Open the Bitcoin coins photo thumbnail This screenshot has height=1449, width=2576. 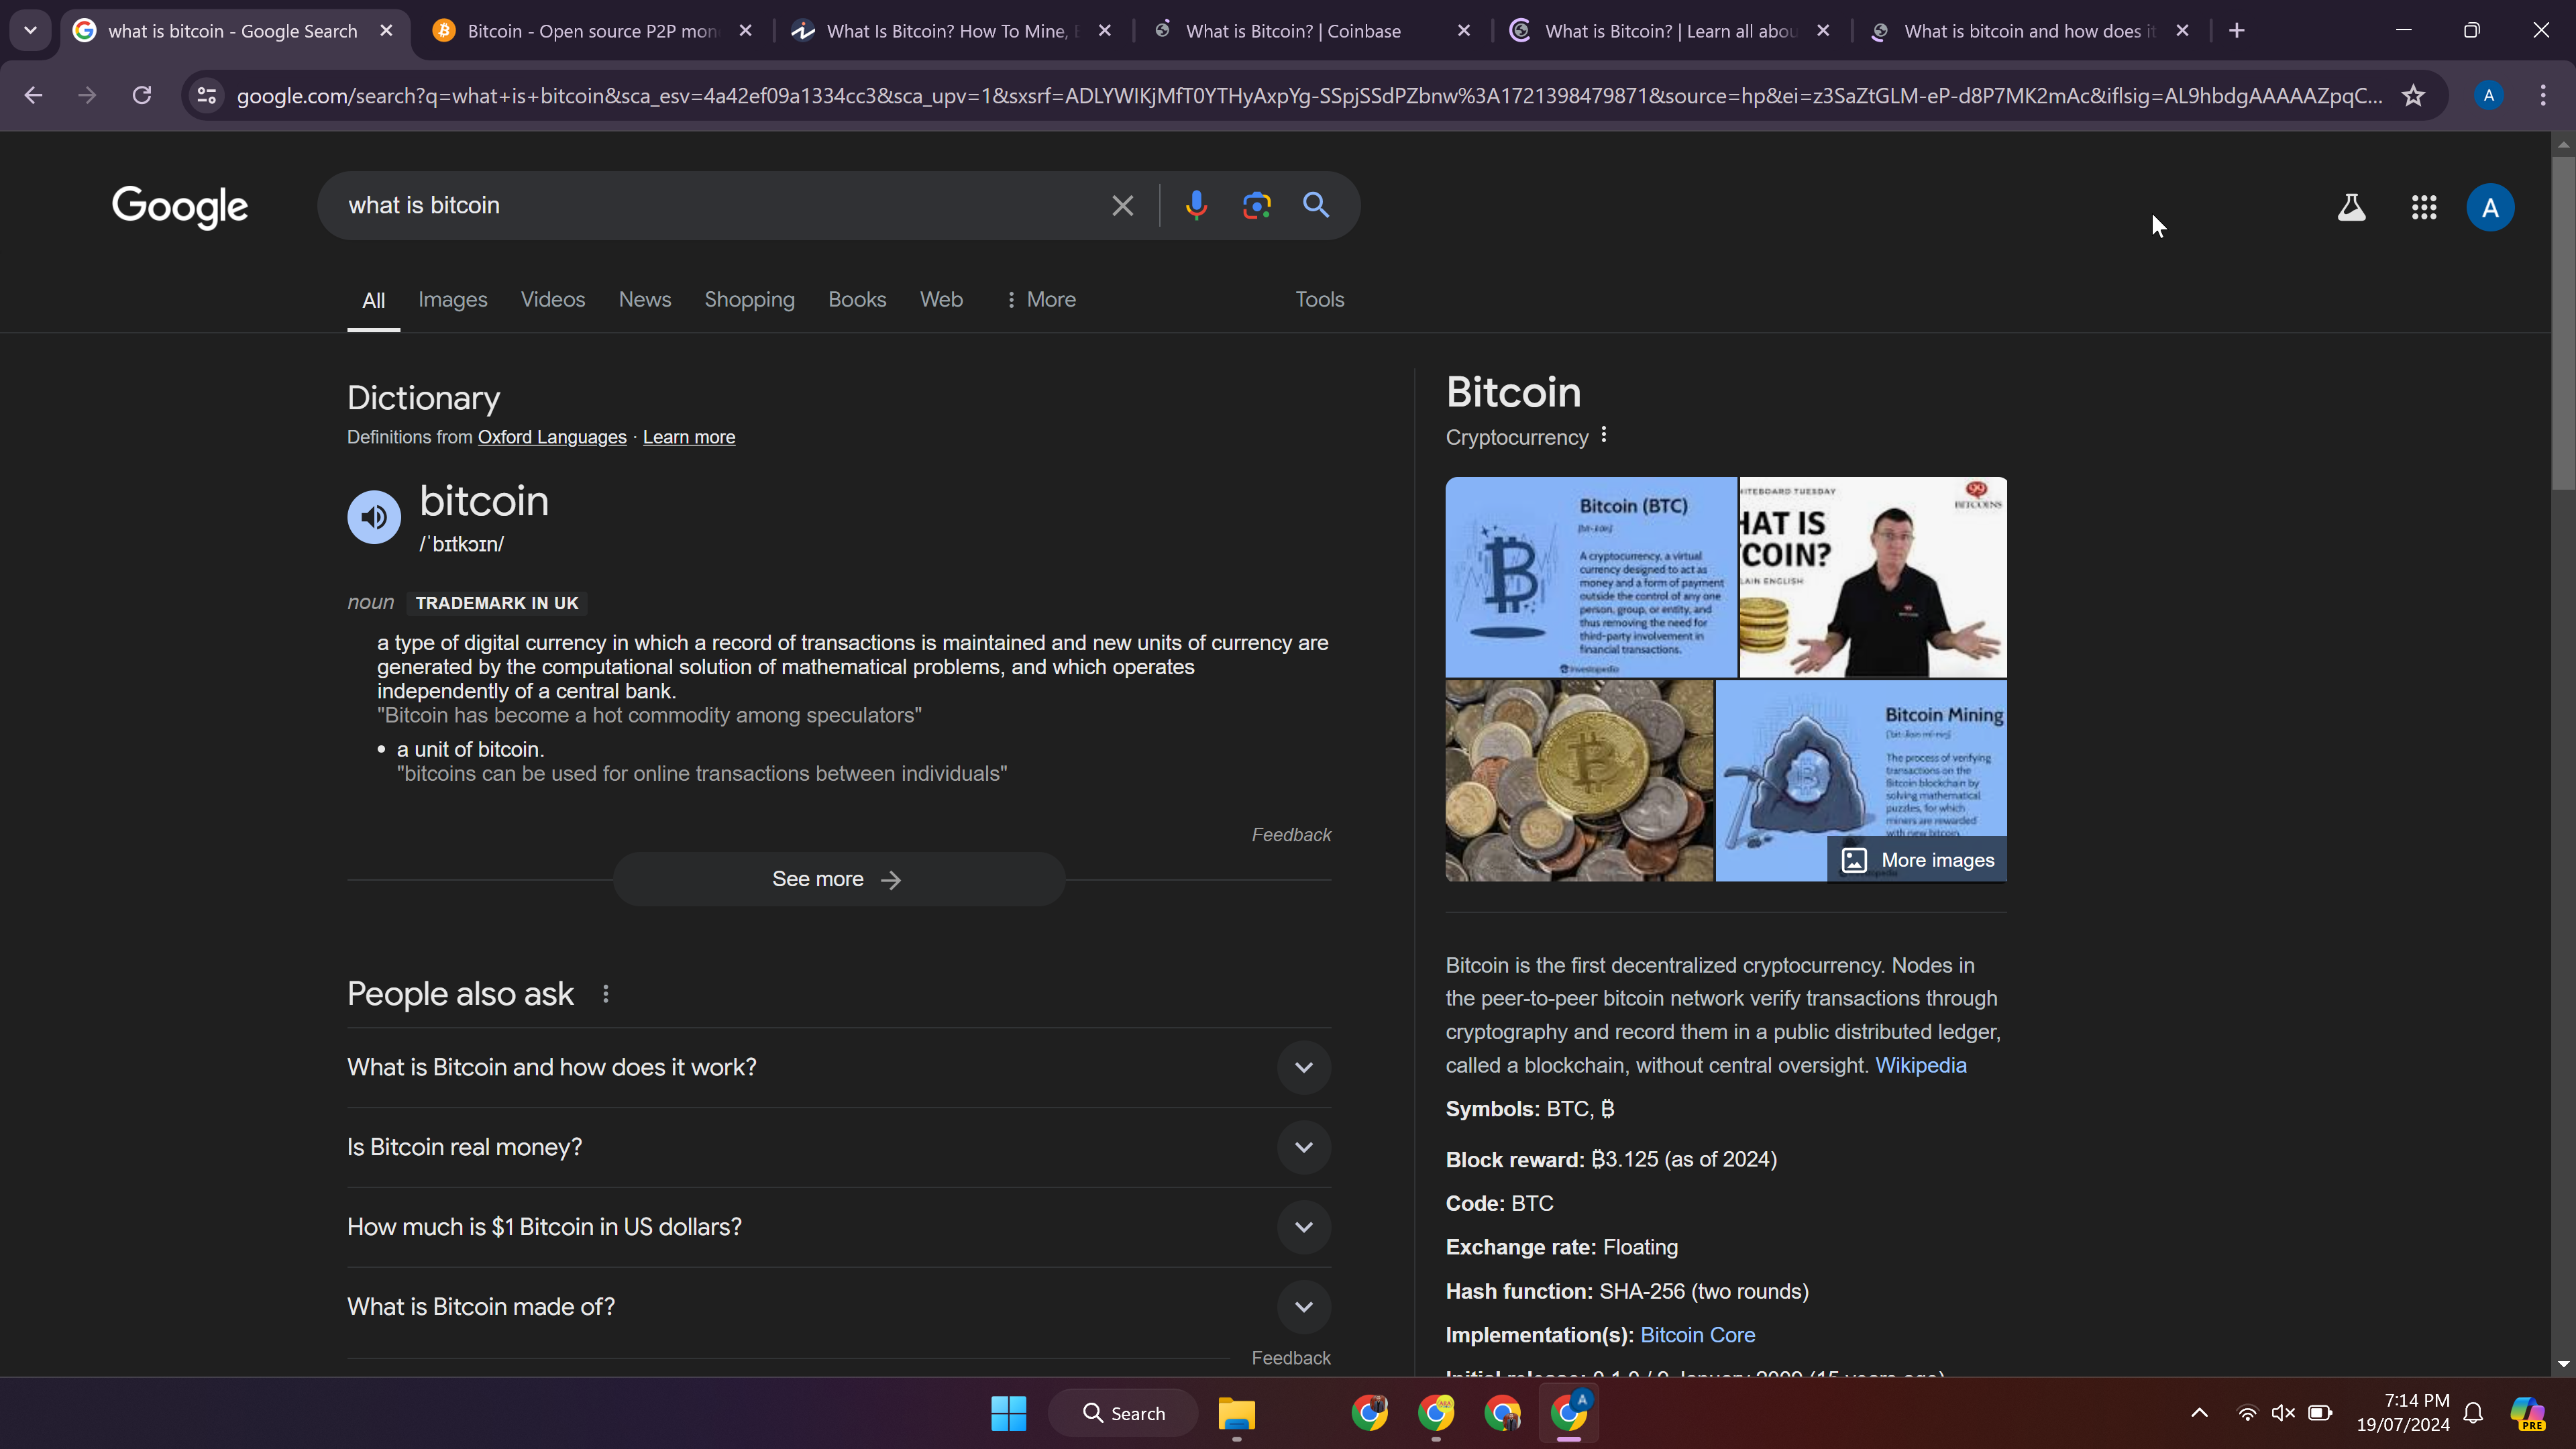pos(1579,781)
